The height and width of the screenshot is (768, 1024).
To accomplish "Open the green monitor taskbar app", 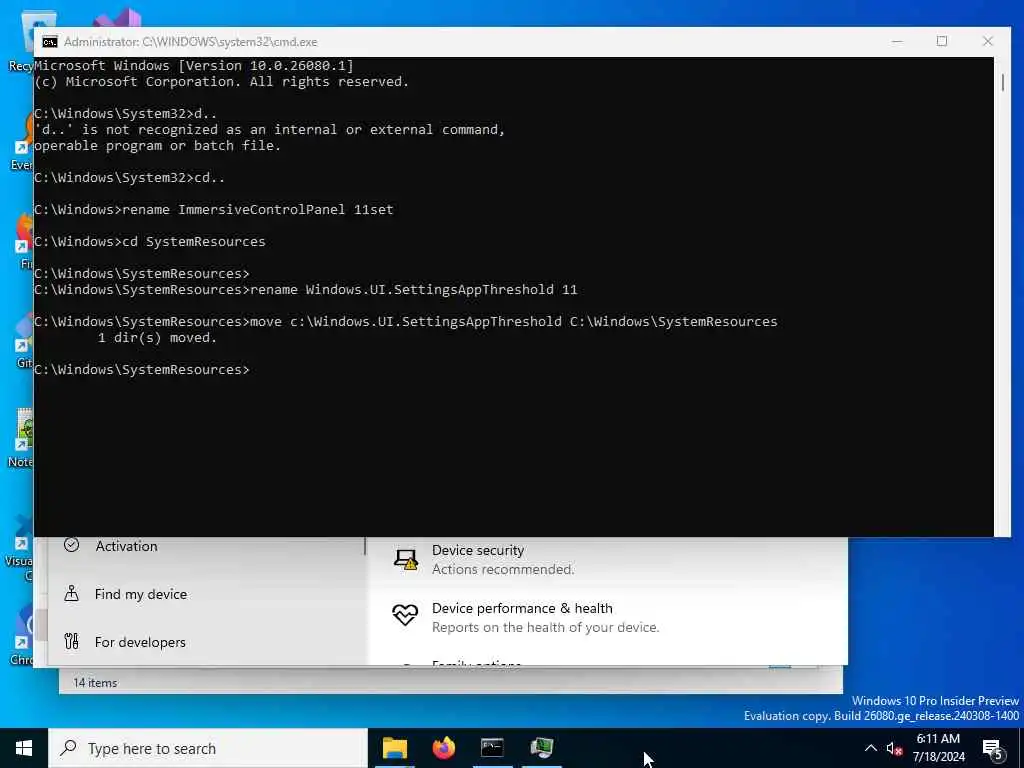I will click(541, 748).
